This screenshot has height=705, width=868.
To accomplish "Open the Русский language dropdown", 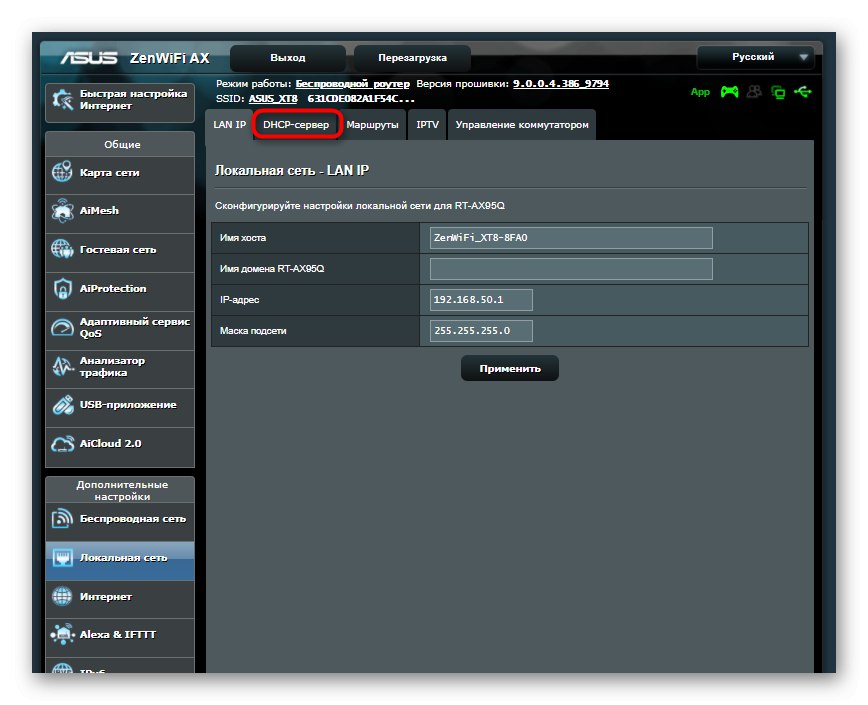I will click(x=755, y=57).
